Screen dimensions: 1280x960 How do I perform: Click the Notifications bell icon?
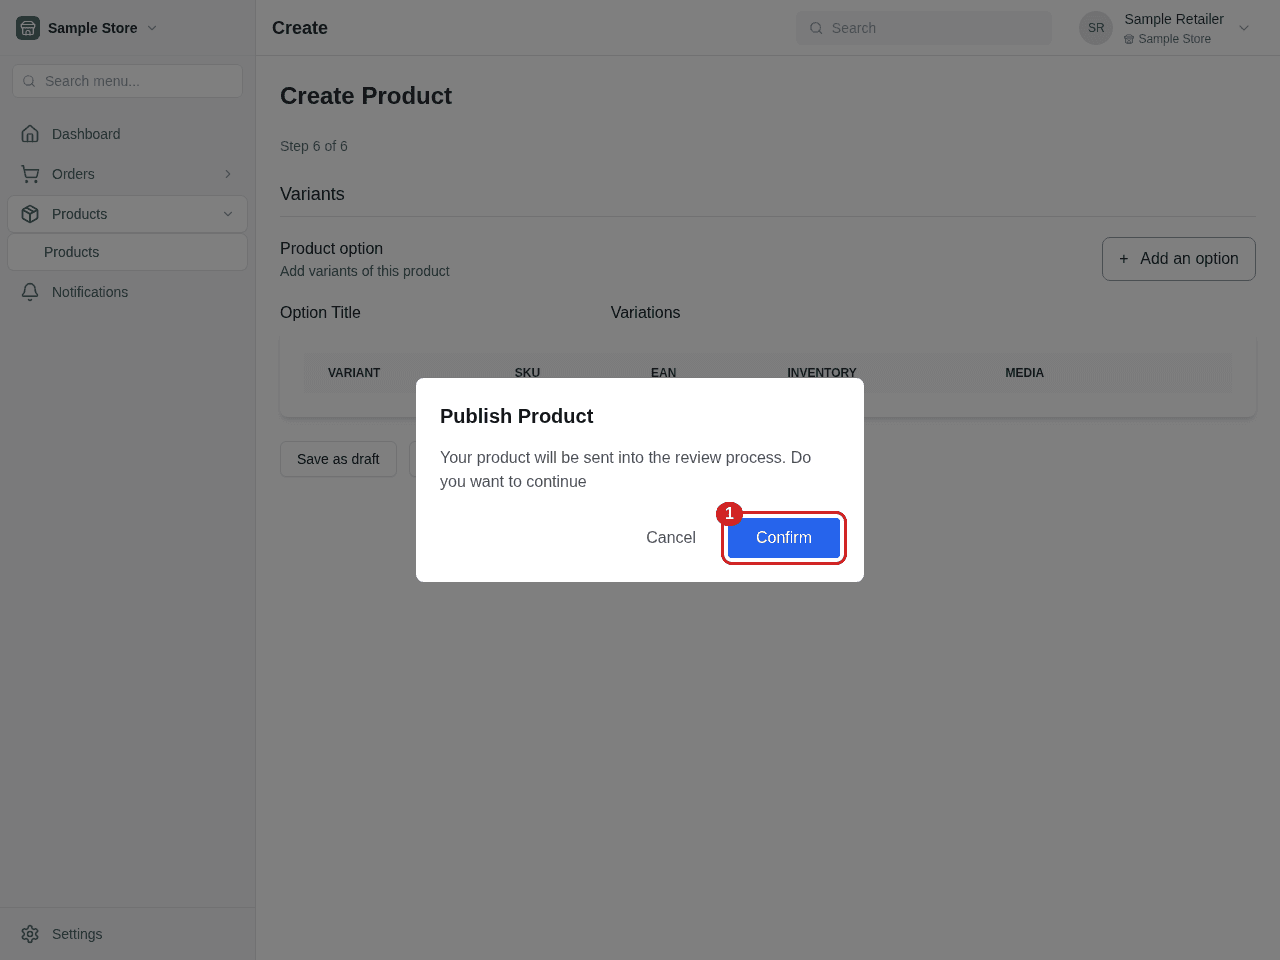[x=30, y=292]
